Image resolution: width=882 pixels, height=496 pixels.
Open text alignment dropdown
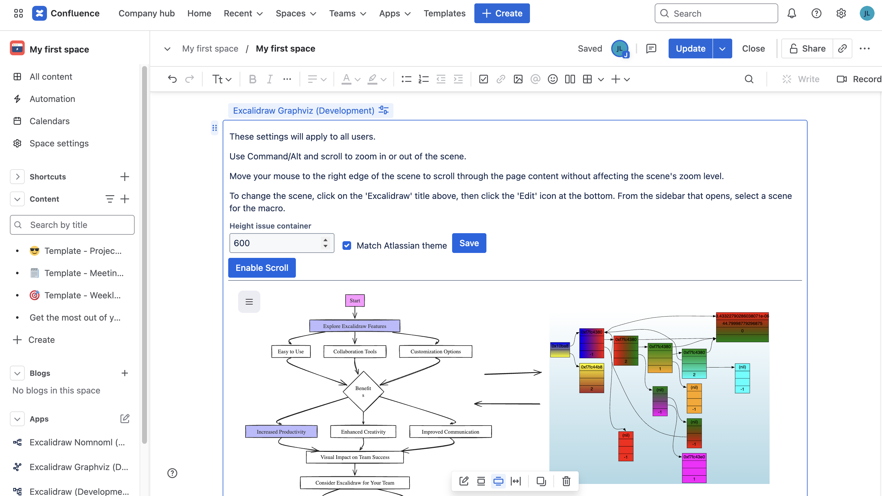pos(317,79)
